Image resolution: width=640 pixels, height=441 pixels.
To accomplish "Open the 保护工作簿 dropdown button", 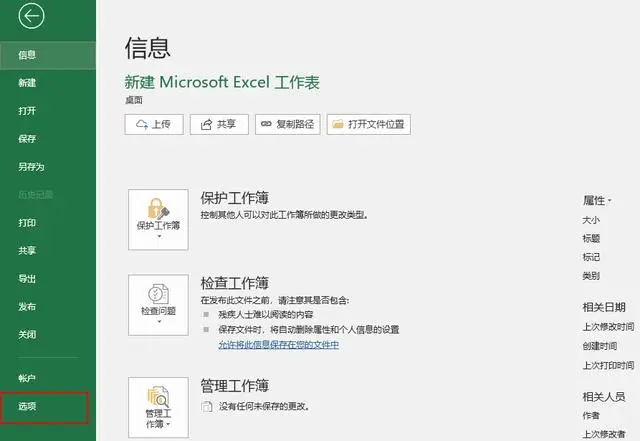I will (158, 220).
